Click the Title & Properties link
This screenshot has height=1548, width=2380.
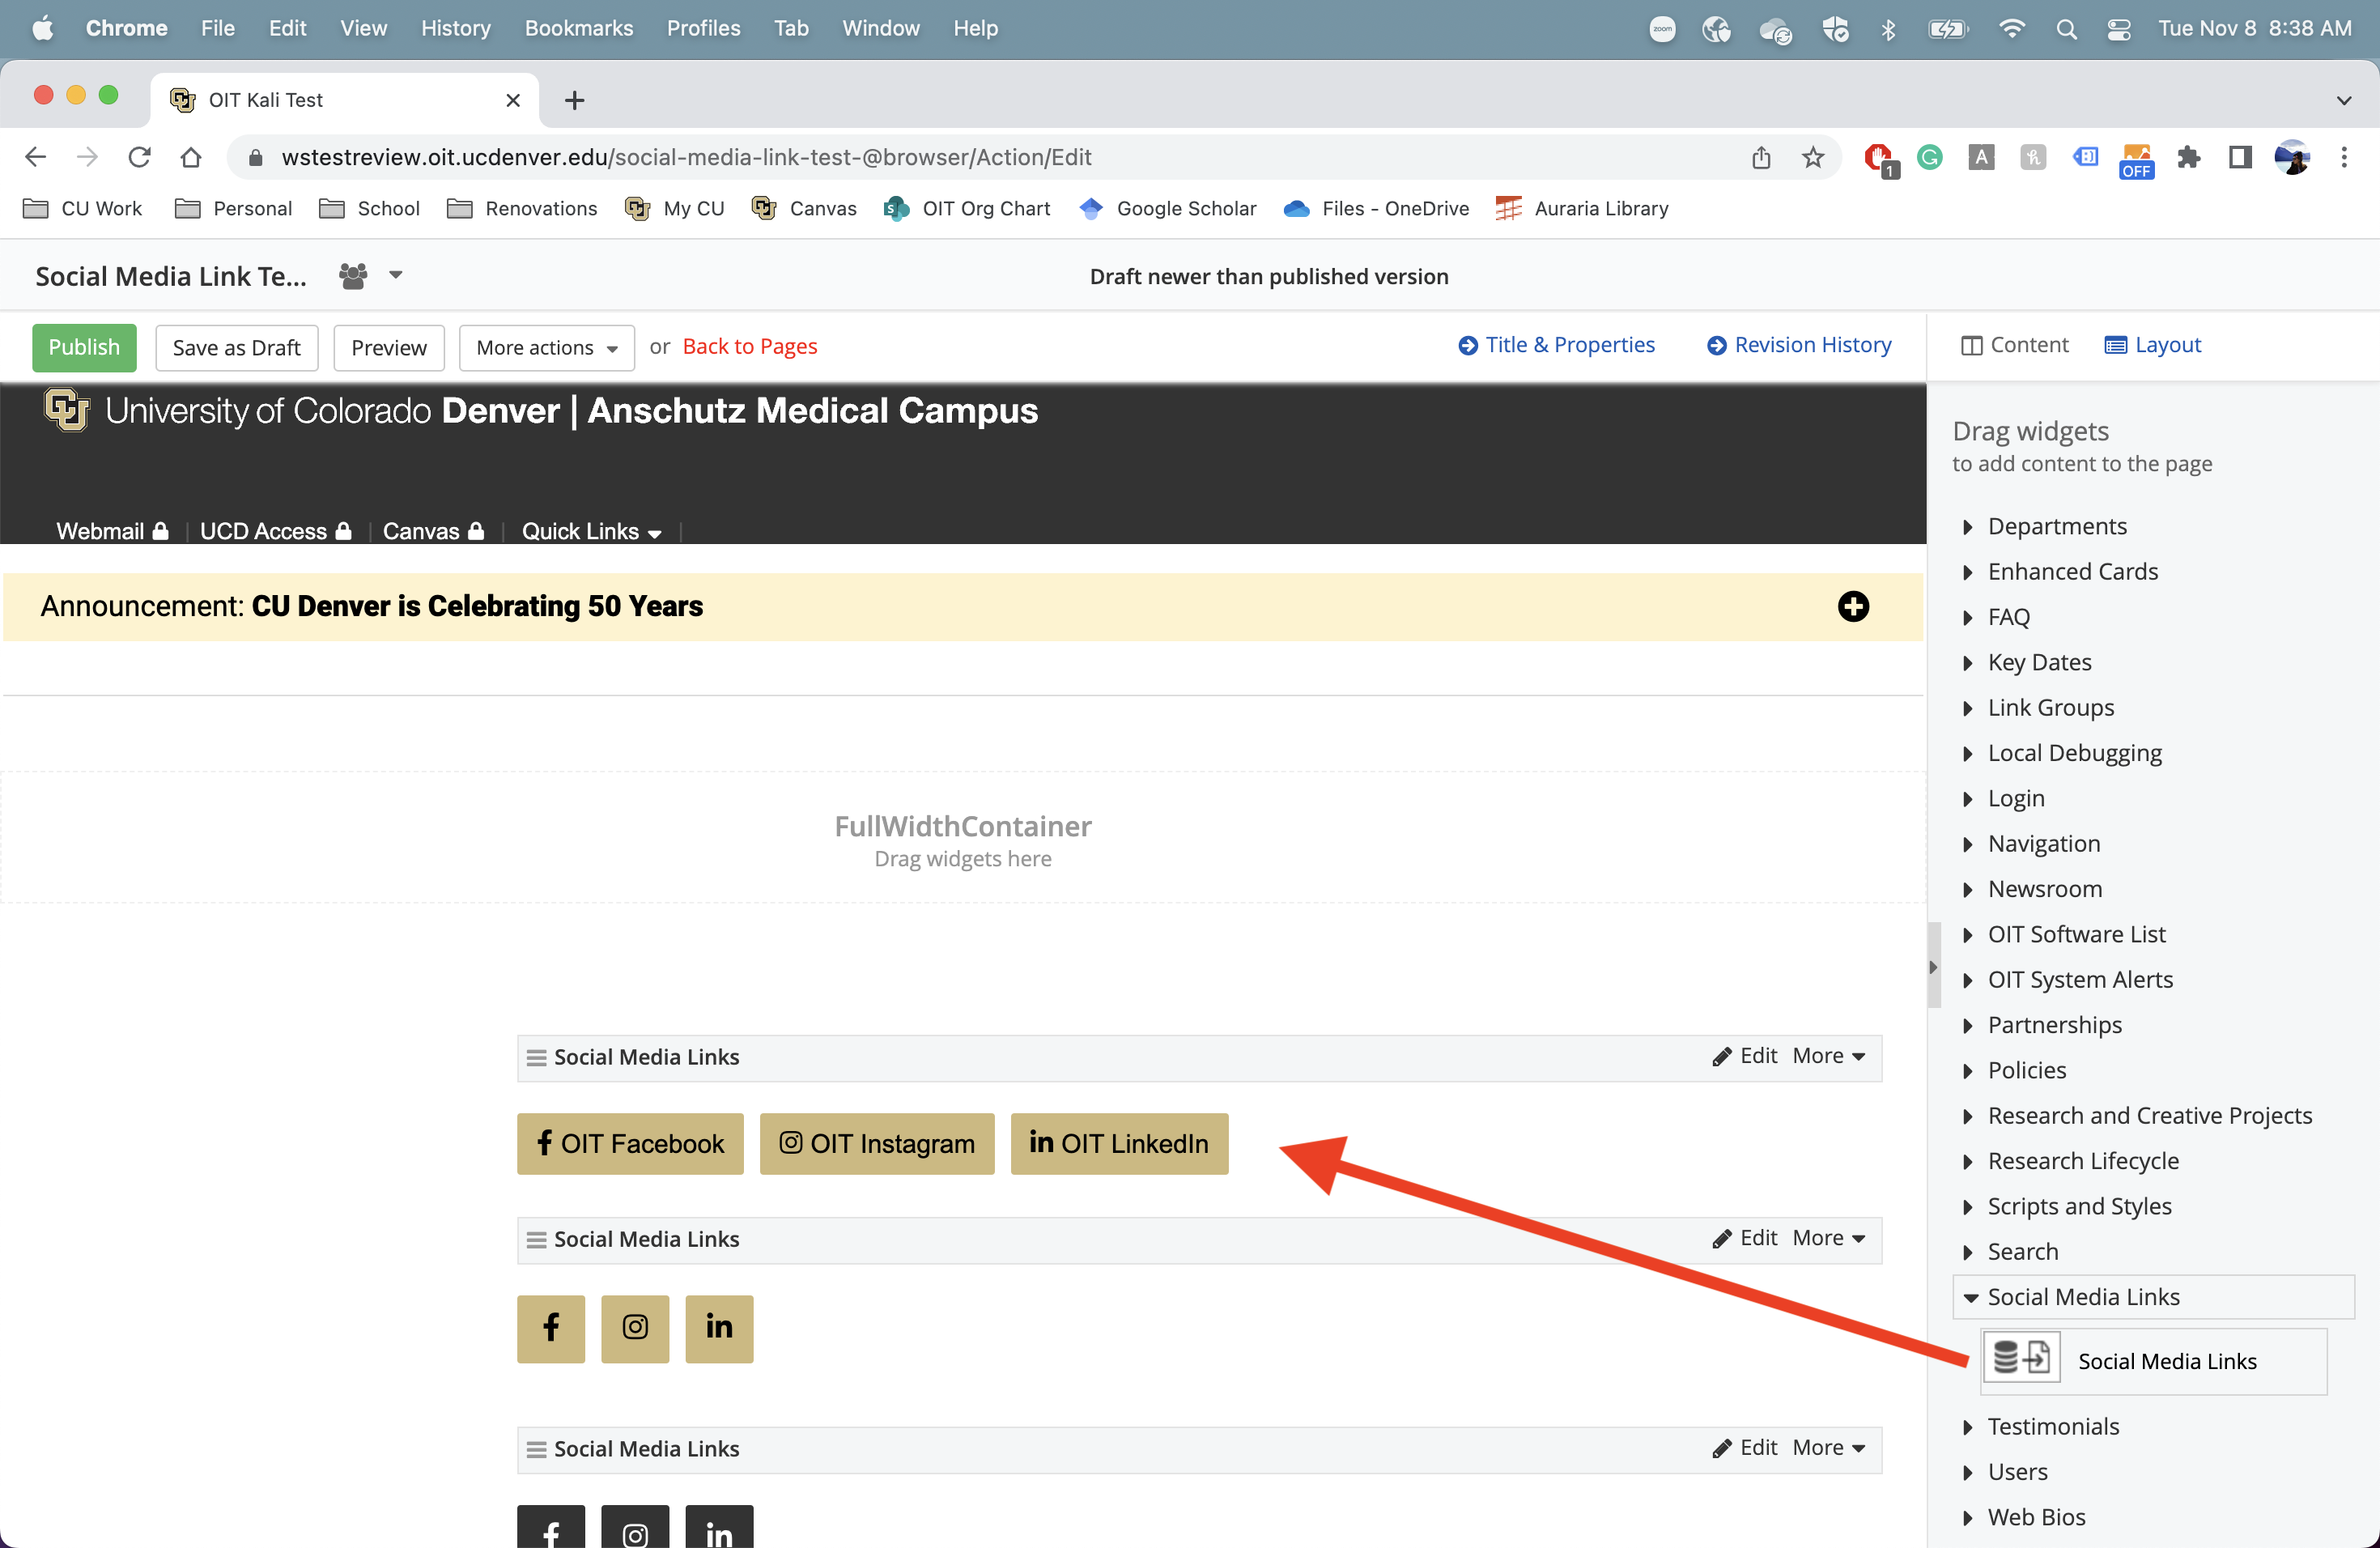tap(1558, 343)
